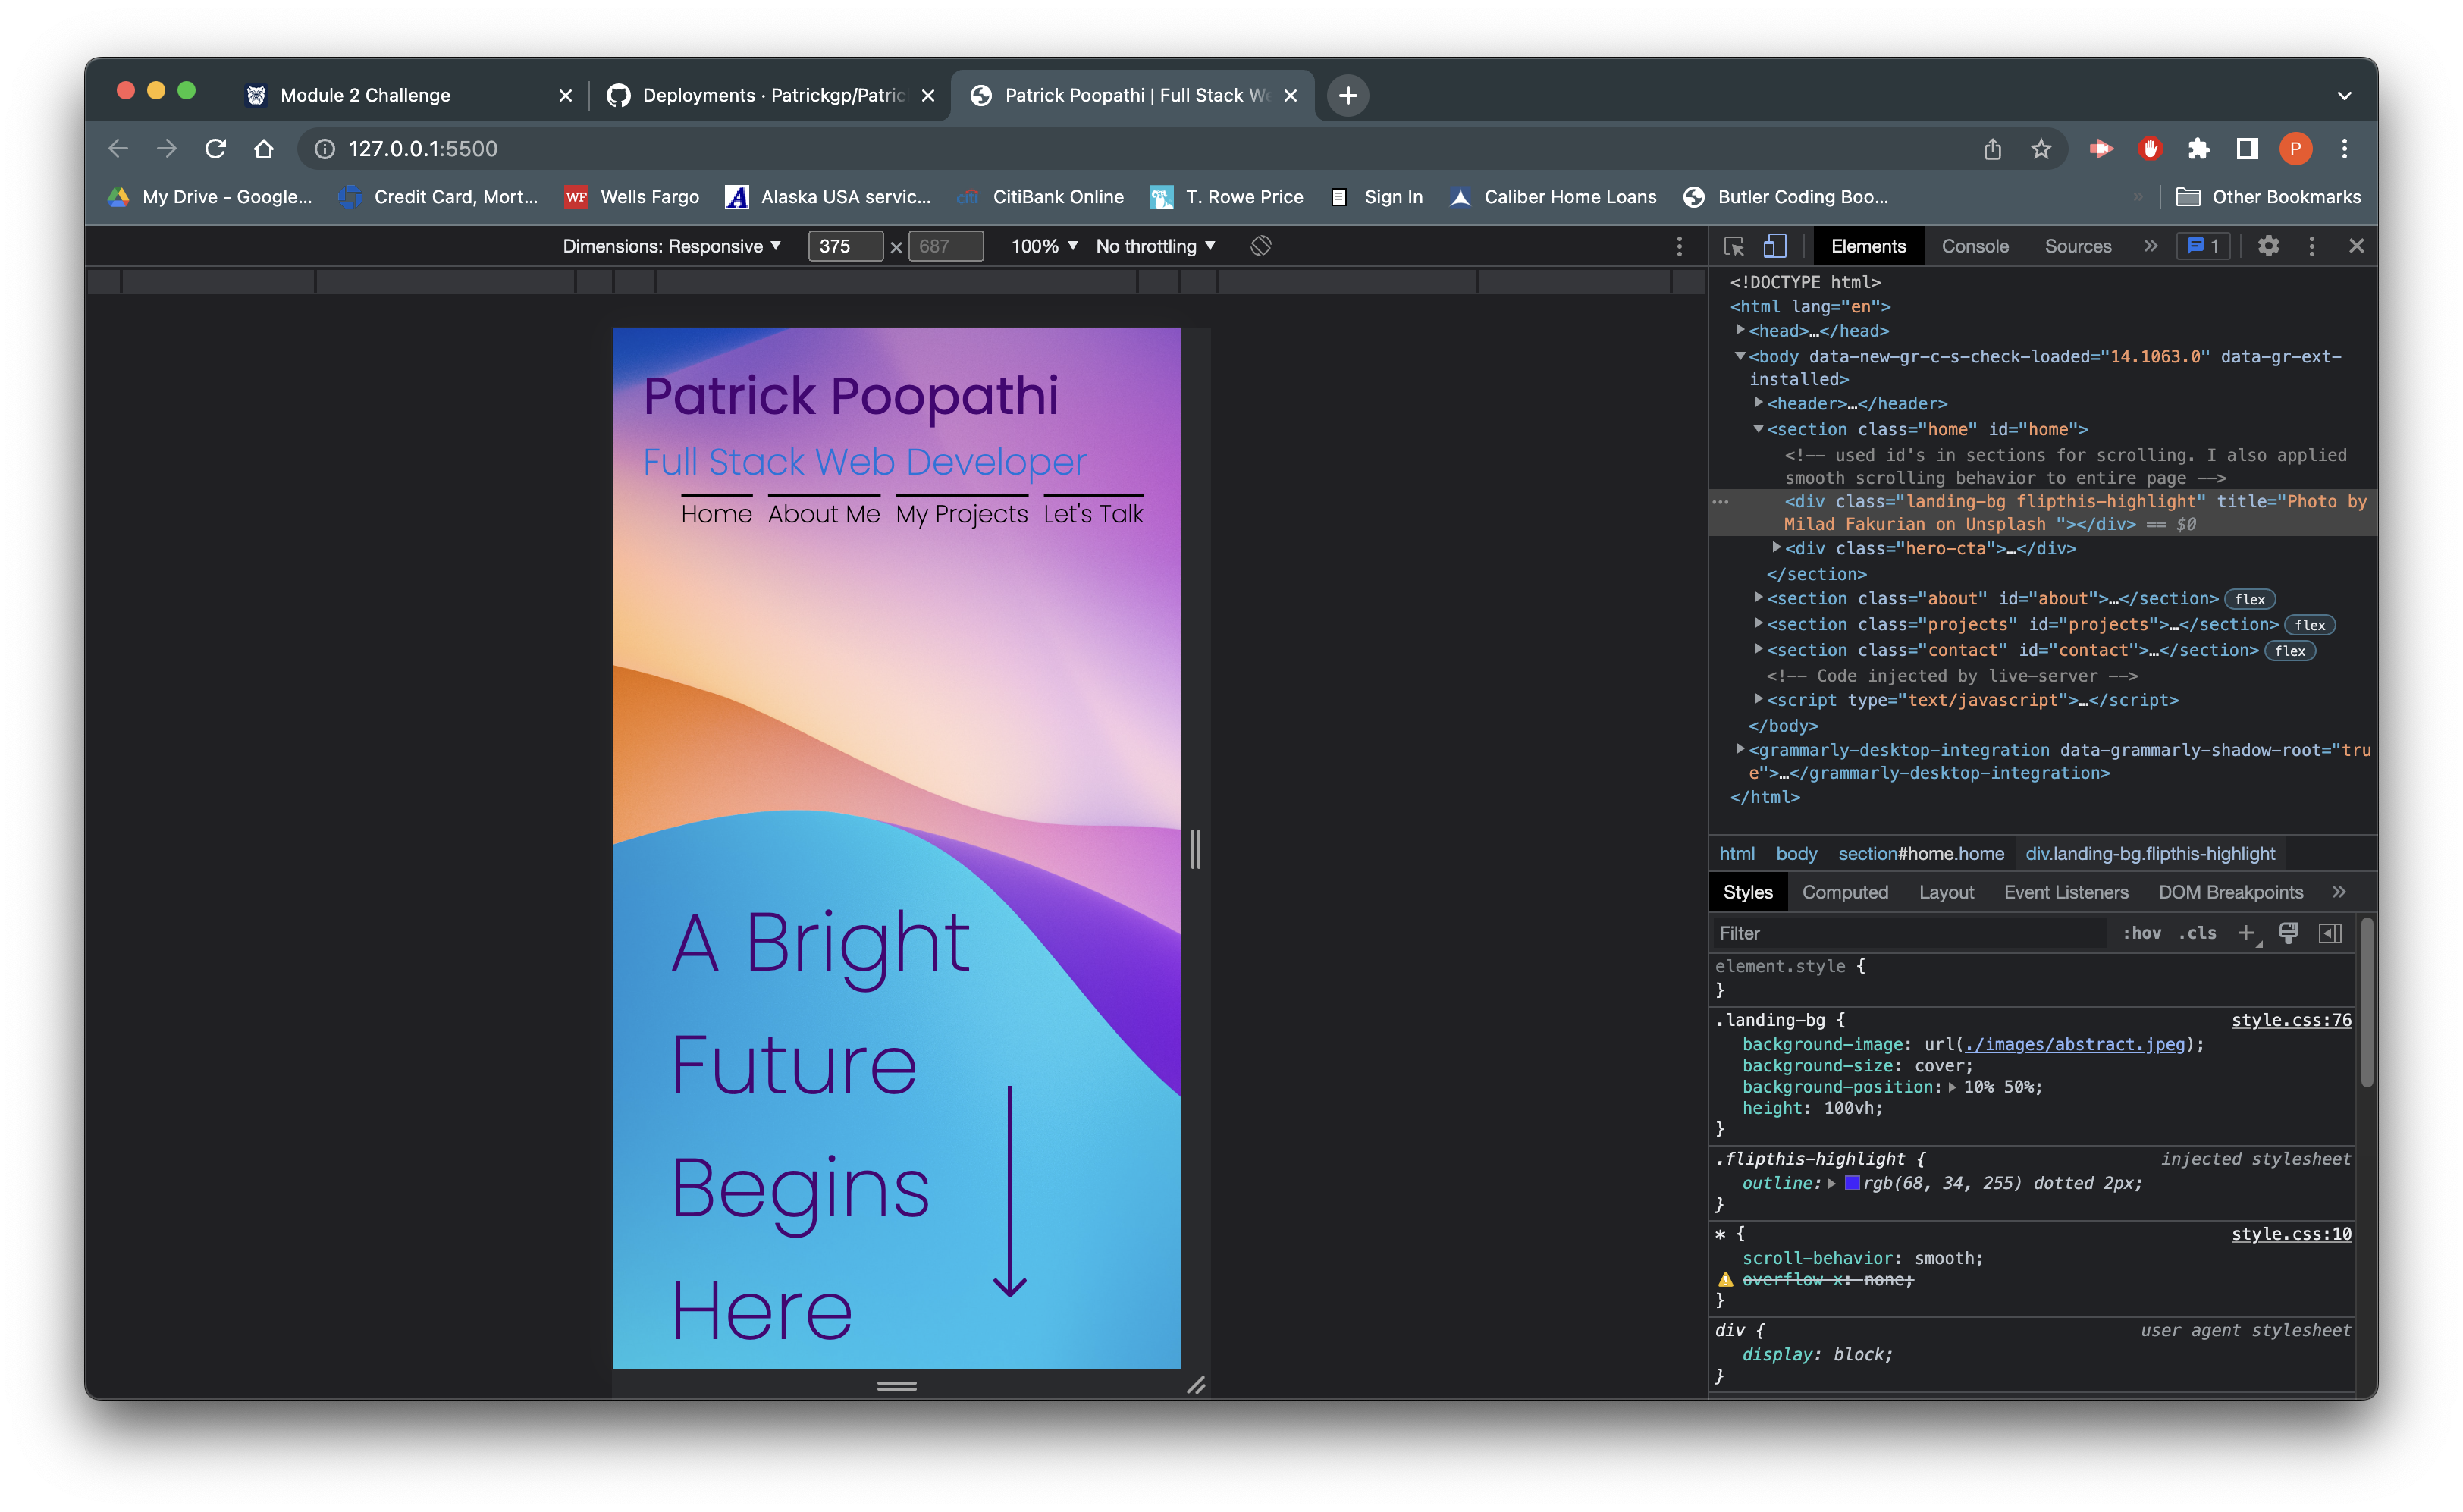Screen dimensions: 2463x1512
Task: Toggle Chrome side panel icon
Action: [2247, 149]
